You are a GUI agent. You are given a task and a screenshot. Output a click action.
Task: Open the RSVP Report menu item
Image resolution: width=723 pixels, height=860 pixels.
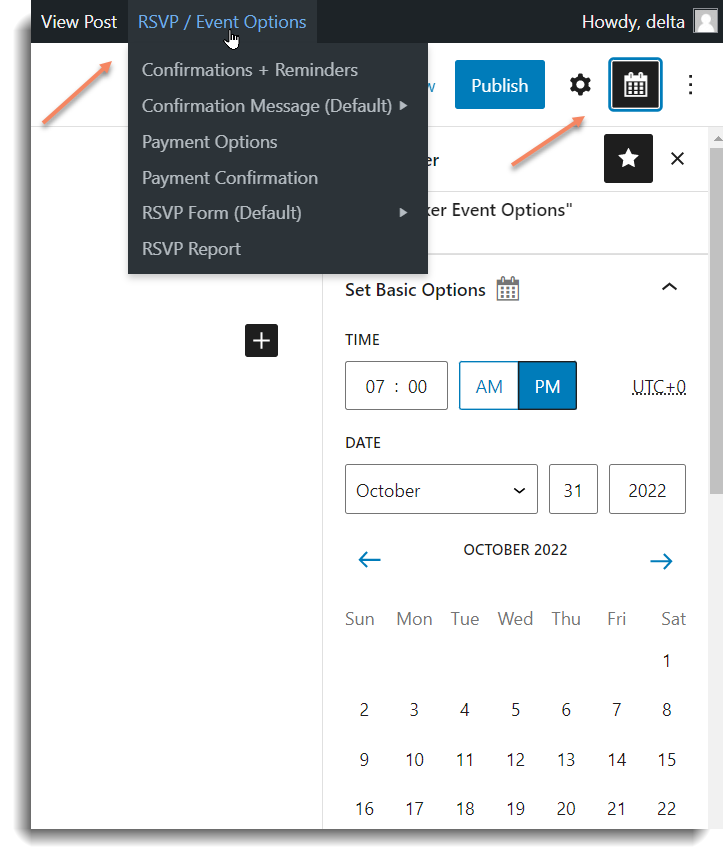pyautogui.click(x=191, y=249)
